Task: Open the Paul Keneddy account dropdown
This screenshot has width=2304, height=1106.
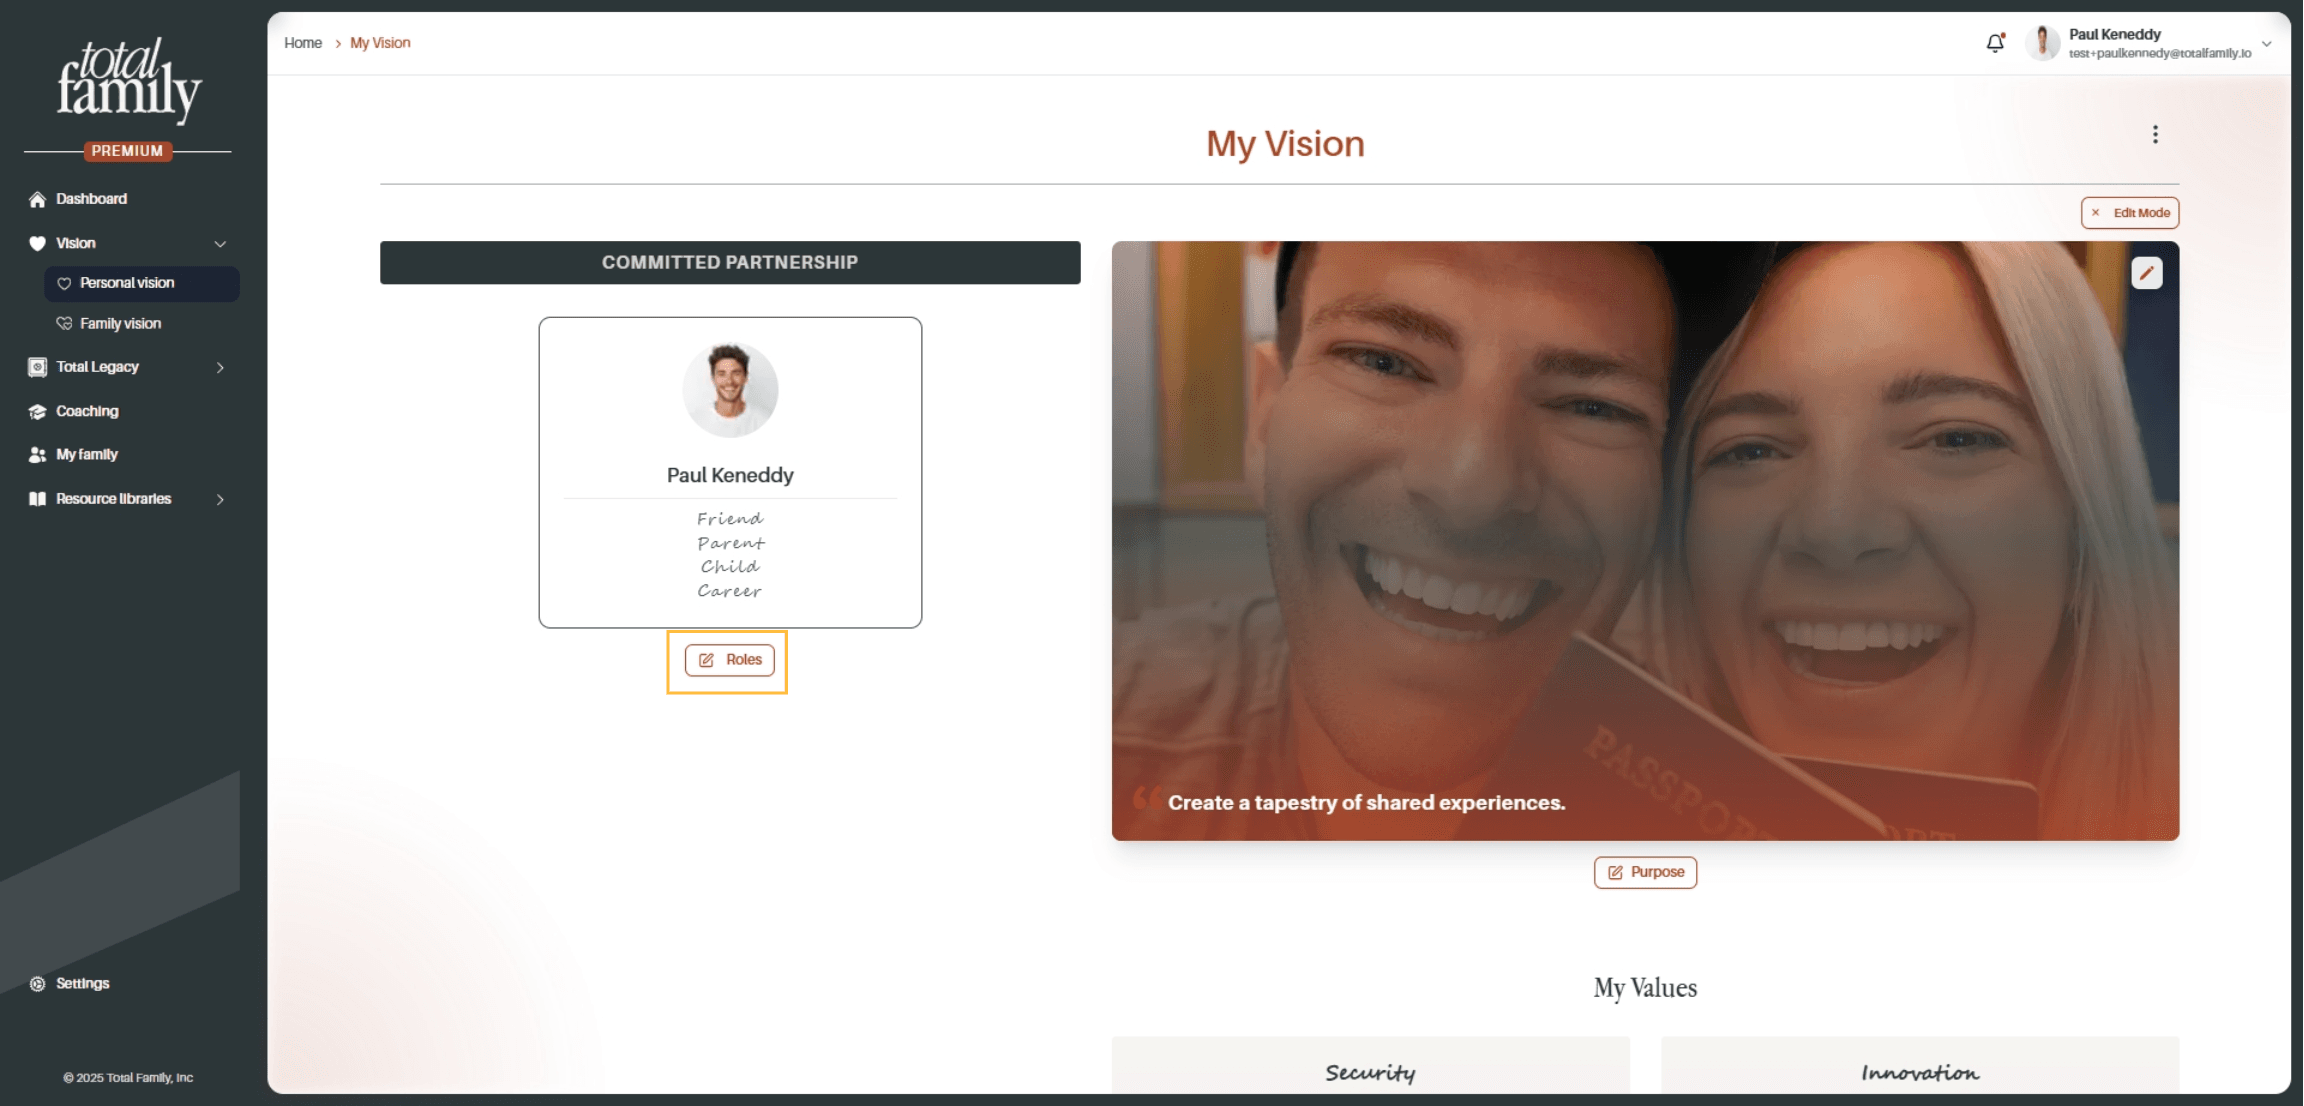Action: pos(2268,44)
